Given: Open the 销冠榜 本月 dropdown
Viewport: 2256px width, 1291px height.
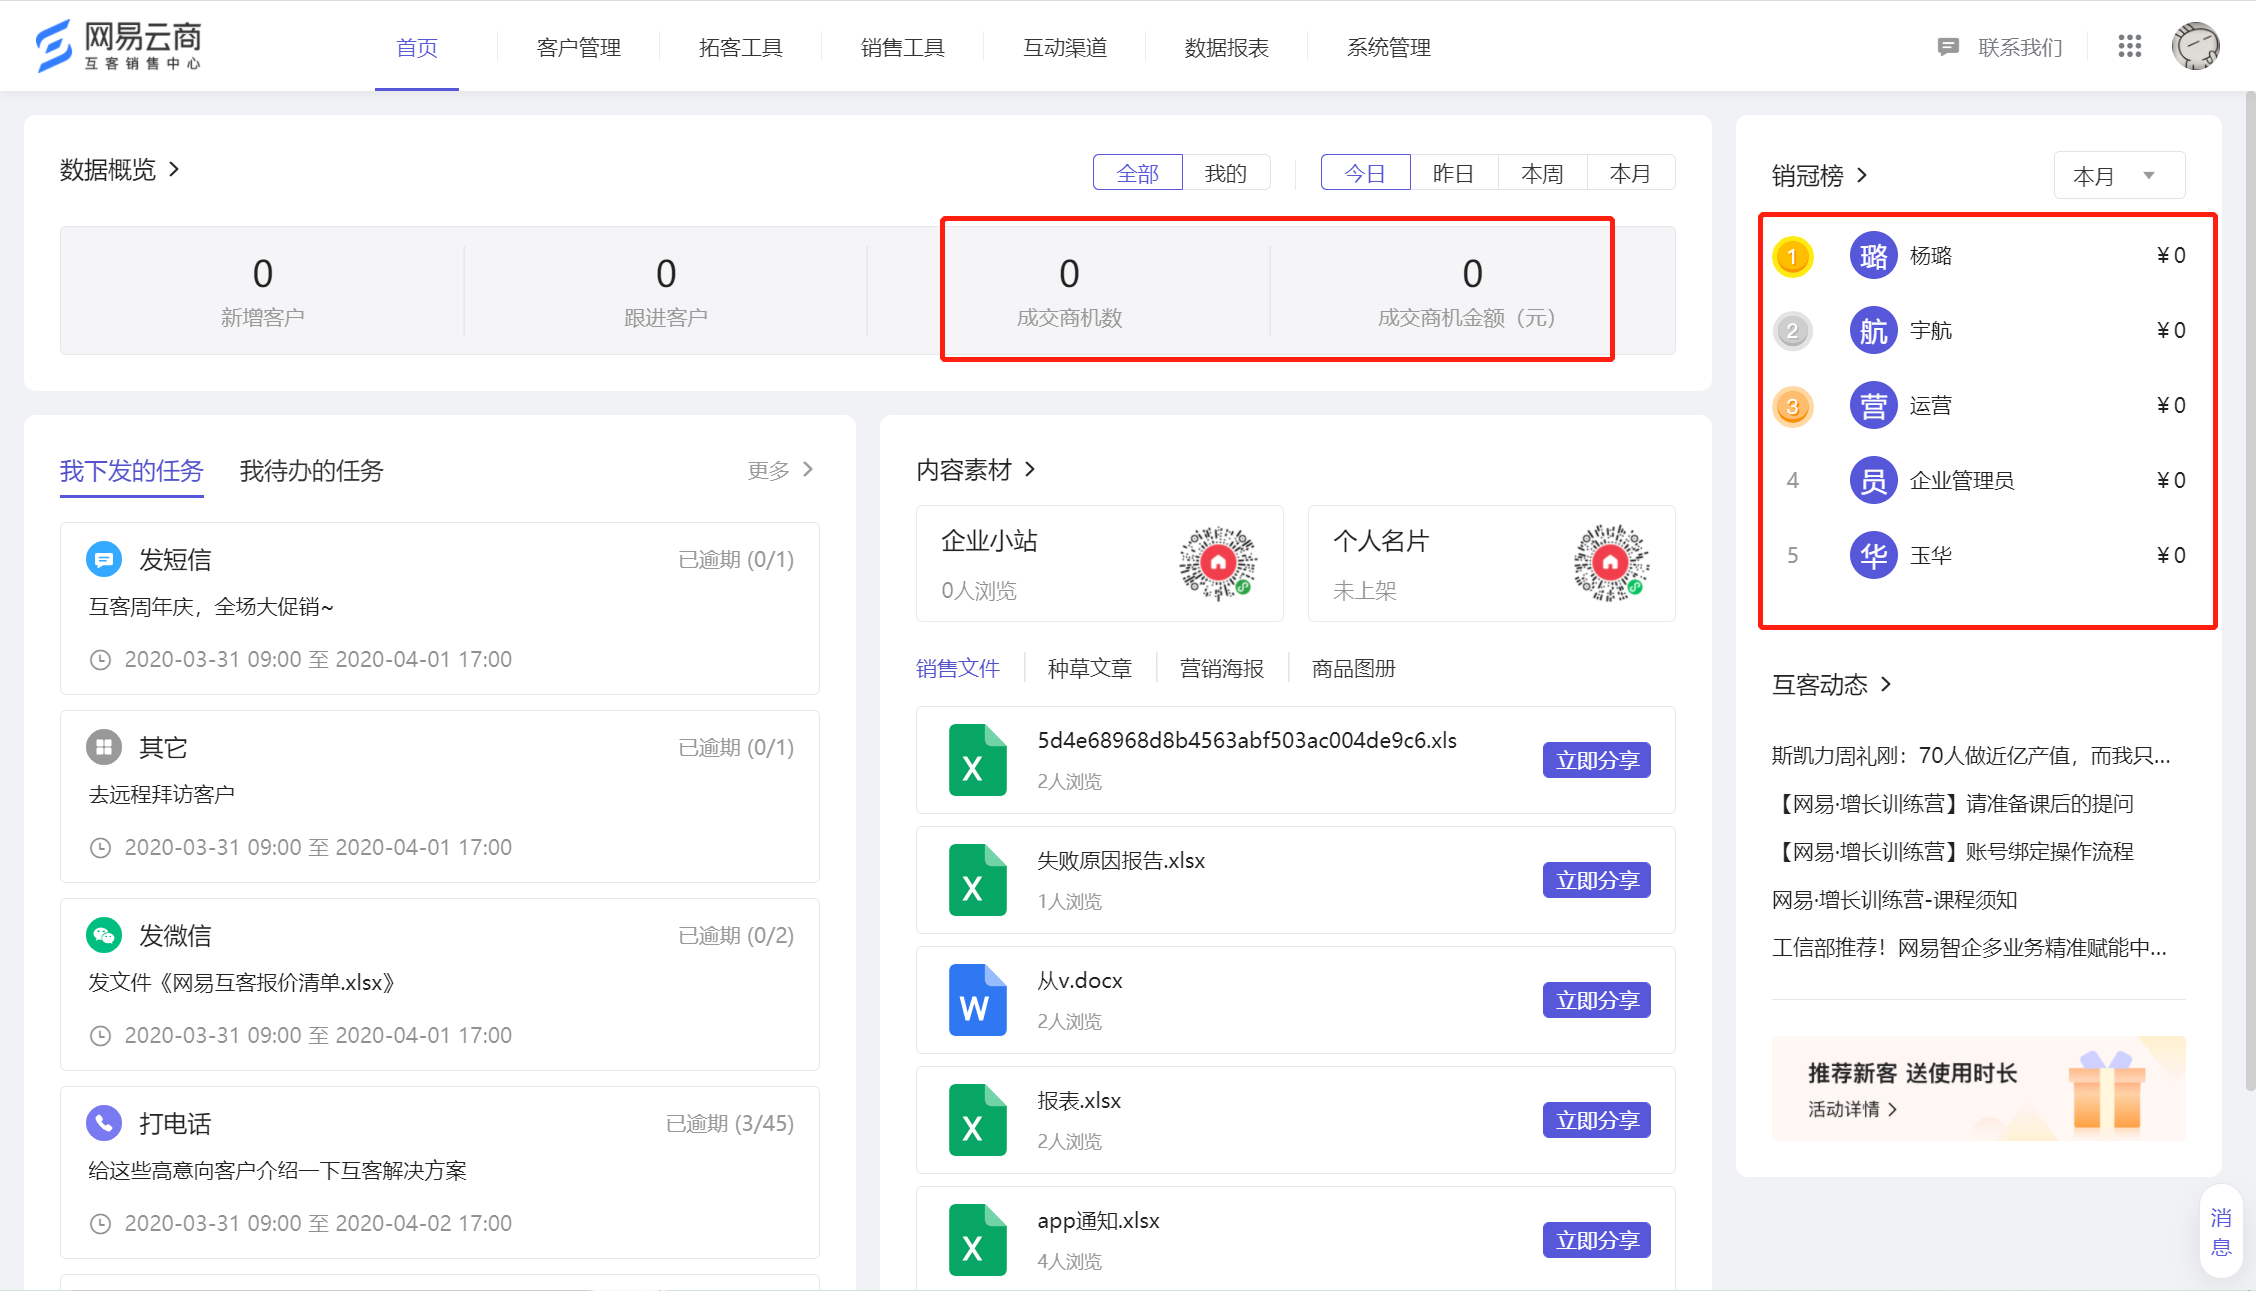Looking at the screenshot, I should [2119, 176].
